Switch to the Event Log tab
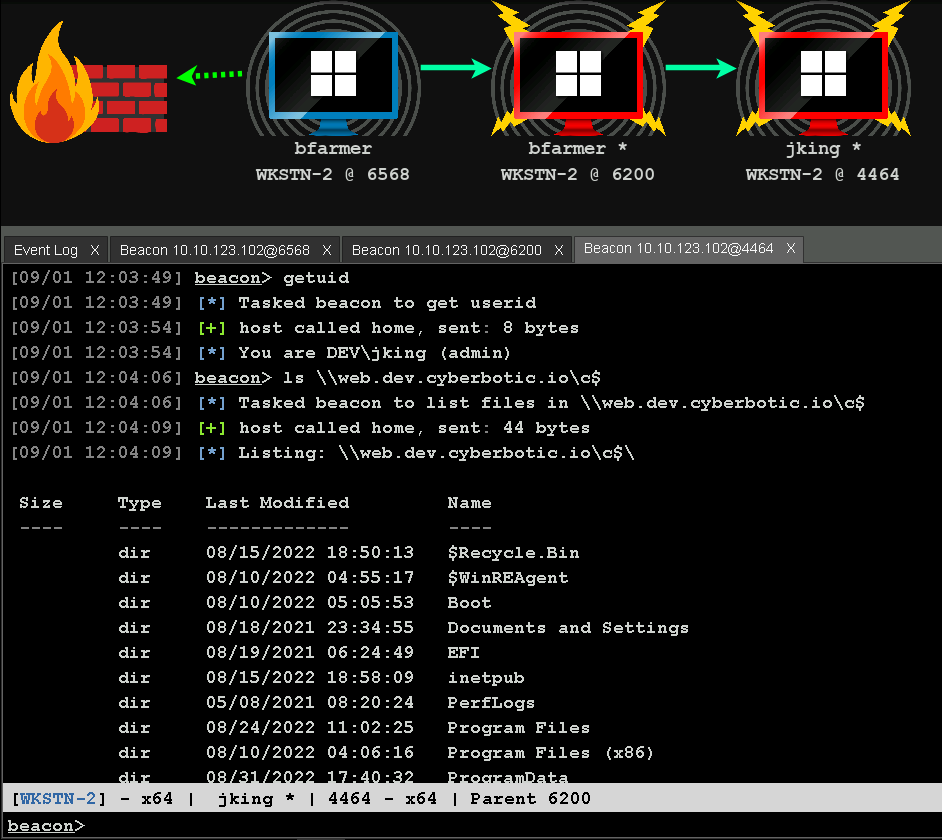 [x=46, y=250]
